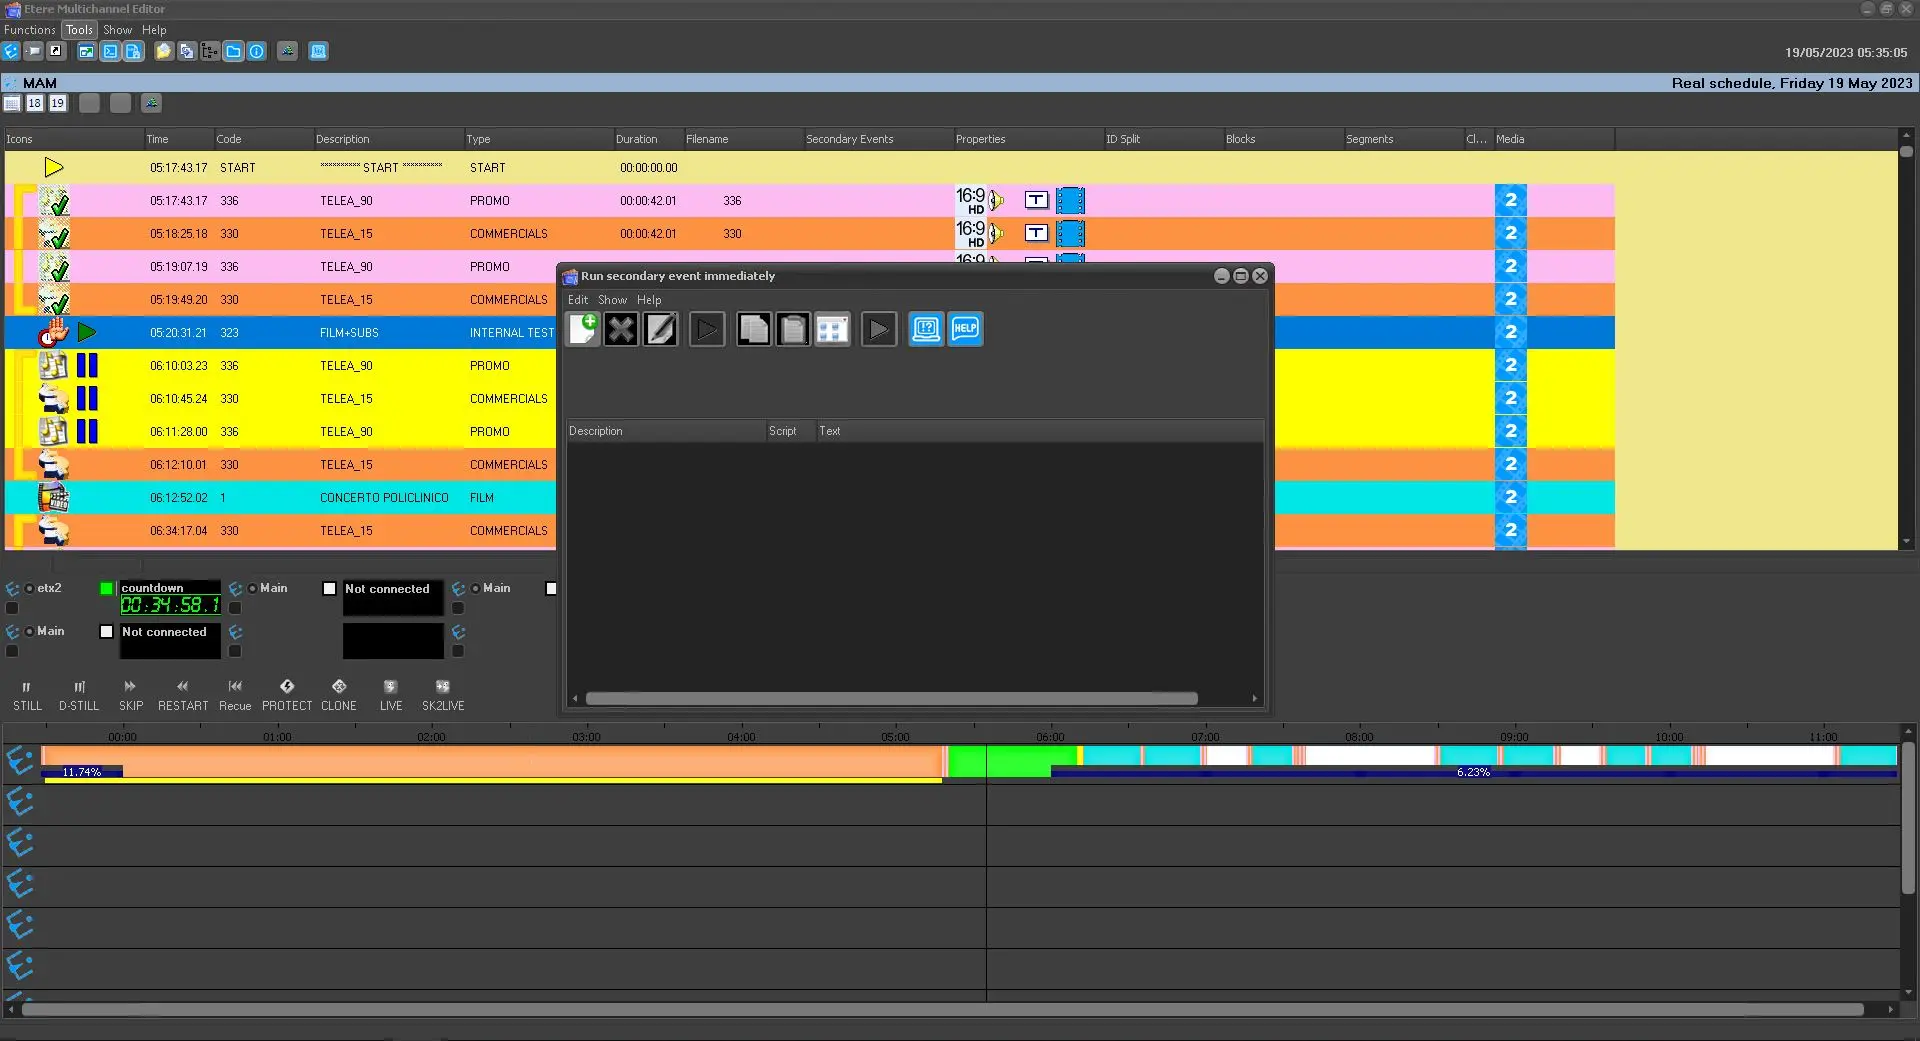The width and height of the screenshot is (1920, 1041).
Task: Select the etx2 radio button
Action: click(30, 589)
